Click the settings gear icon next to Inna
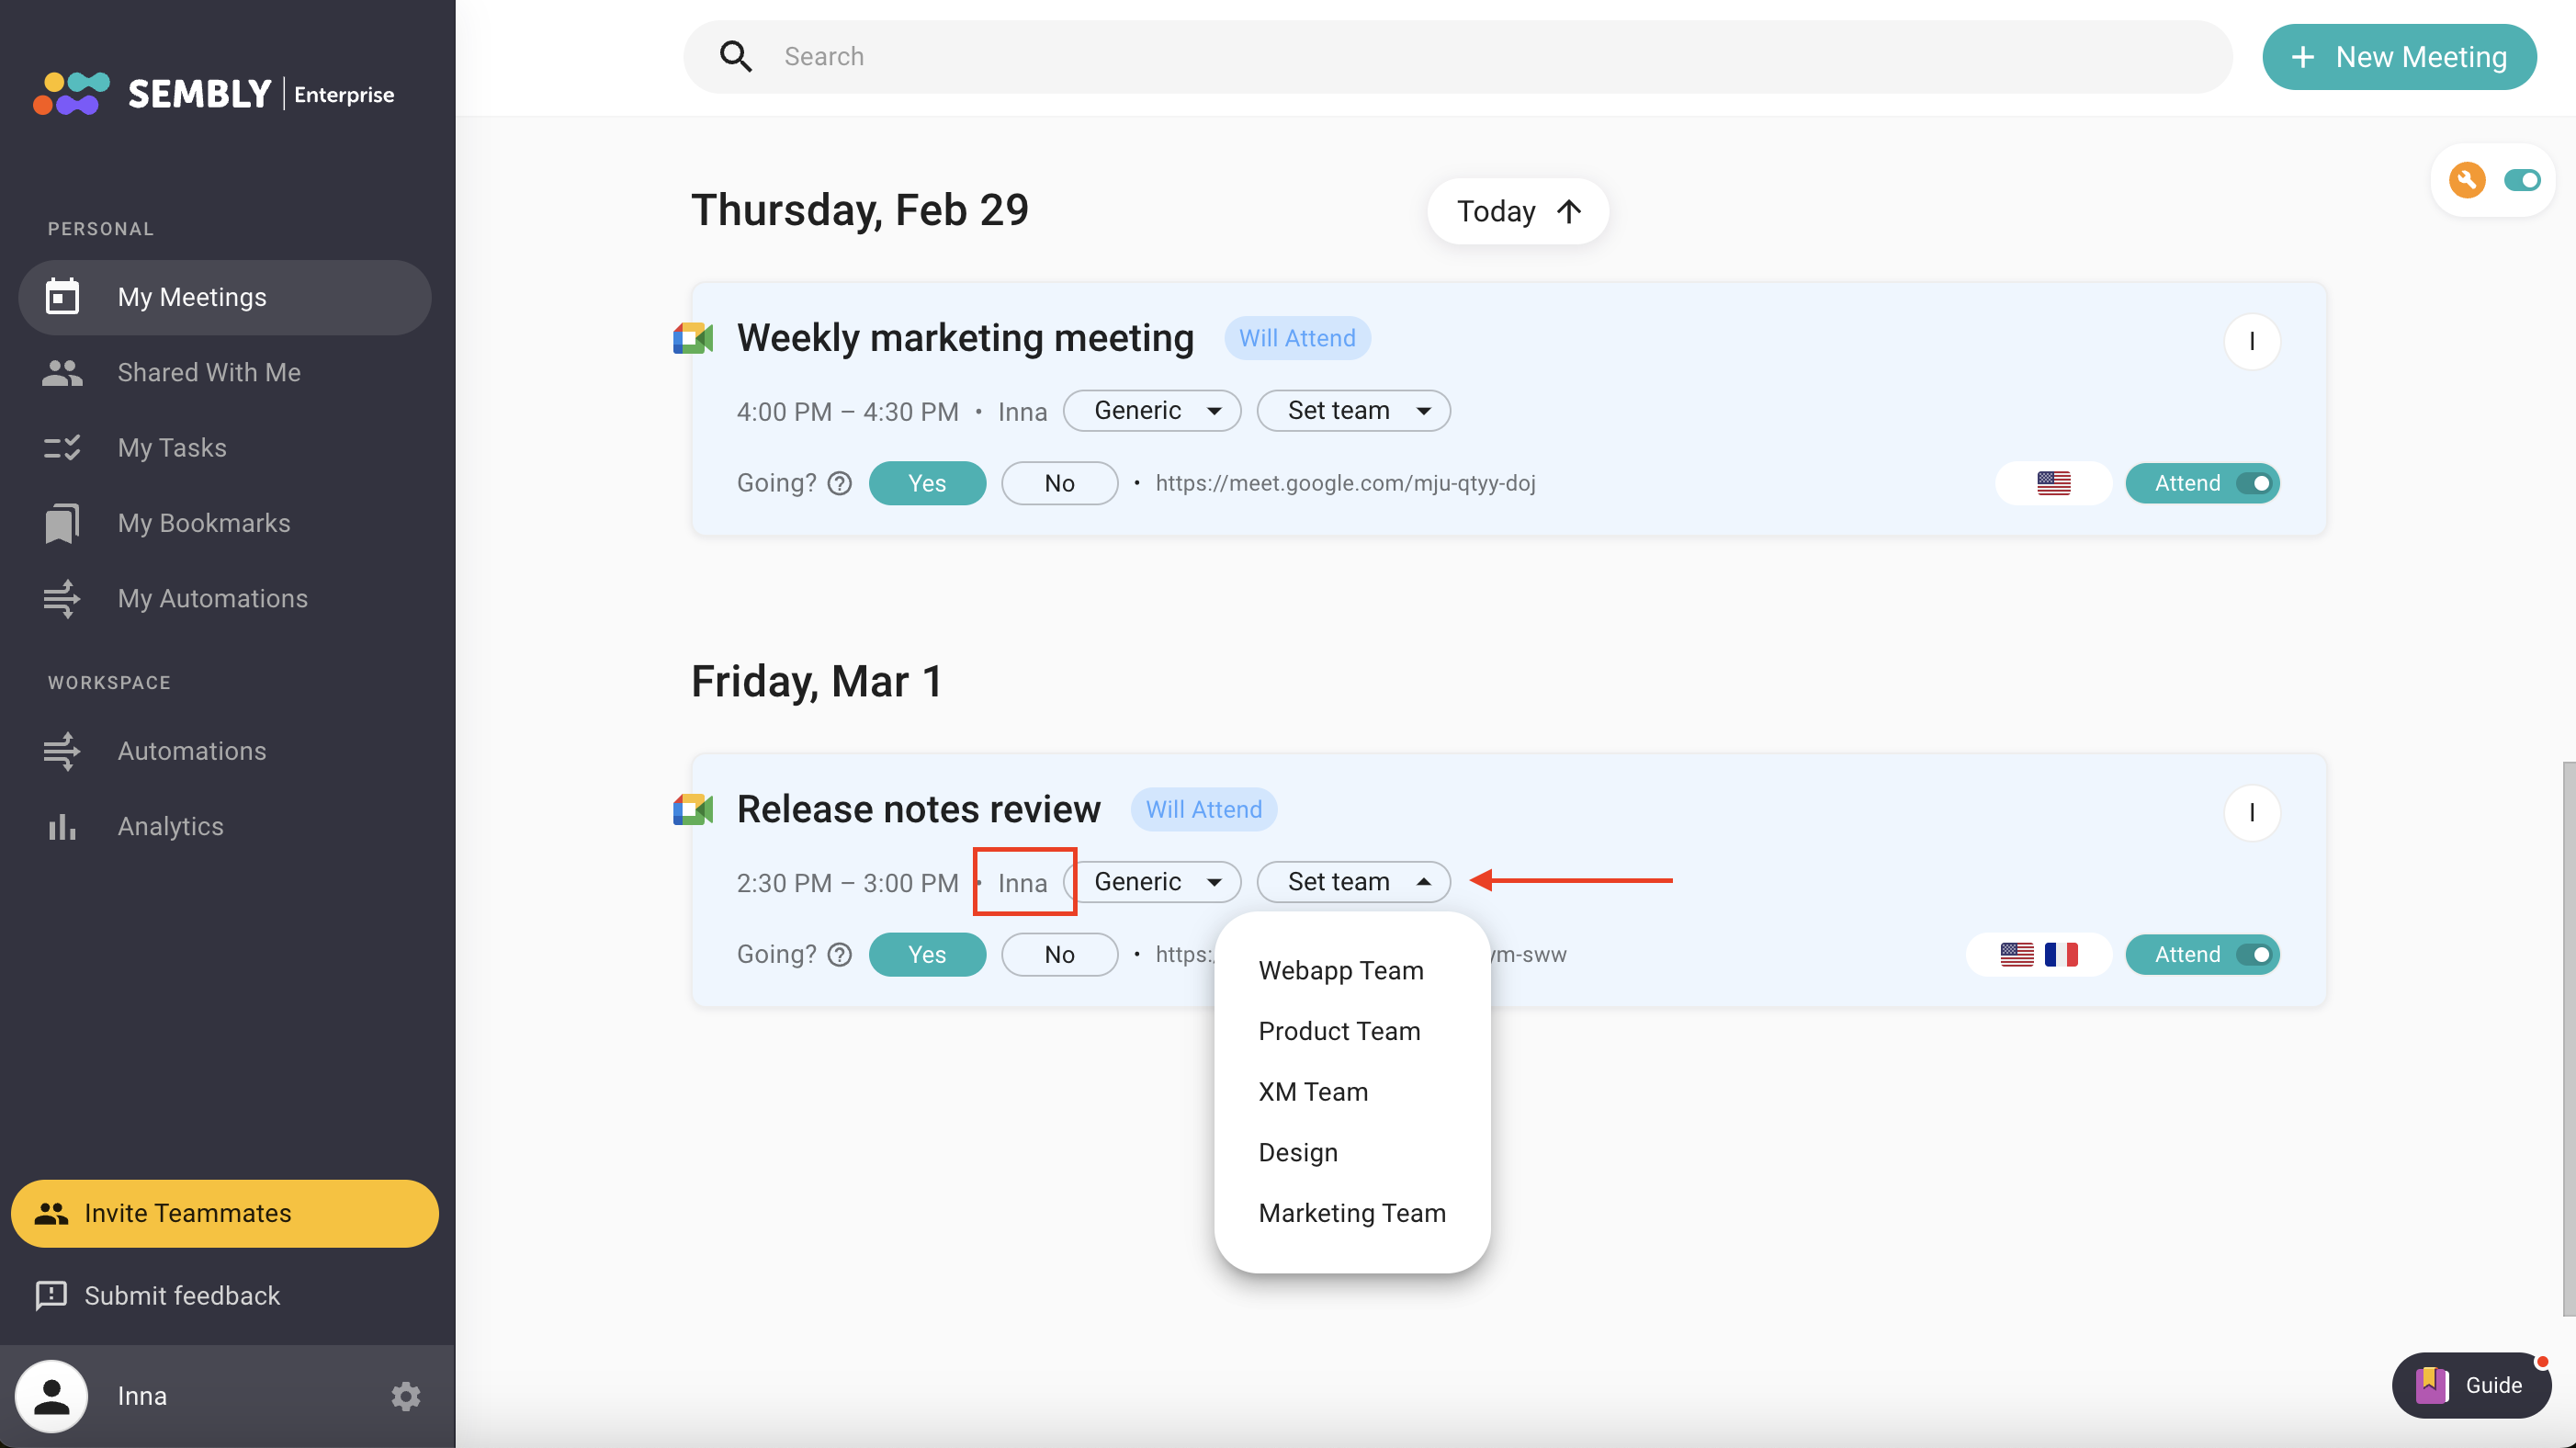2576x1448 pixels. point(405,1395)
